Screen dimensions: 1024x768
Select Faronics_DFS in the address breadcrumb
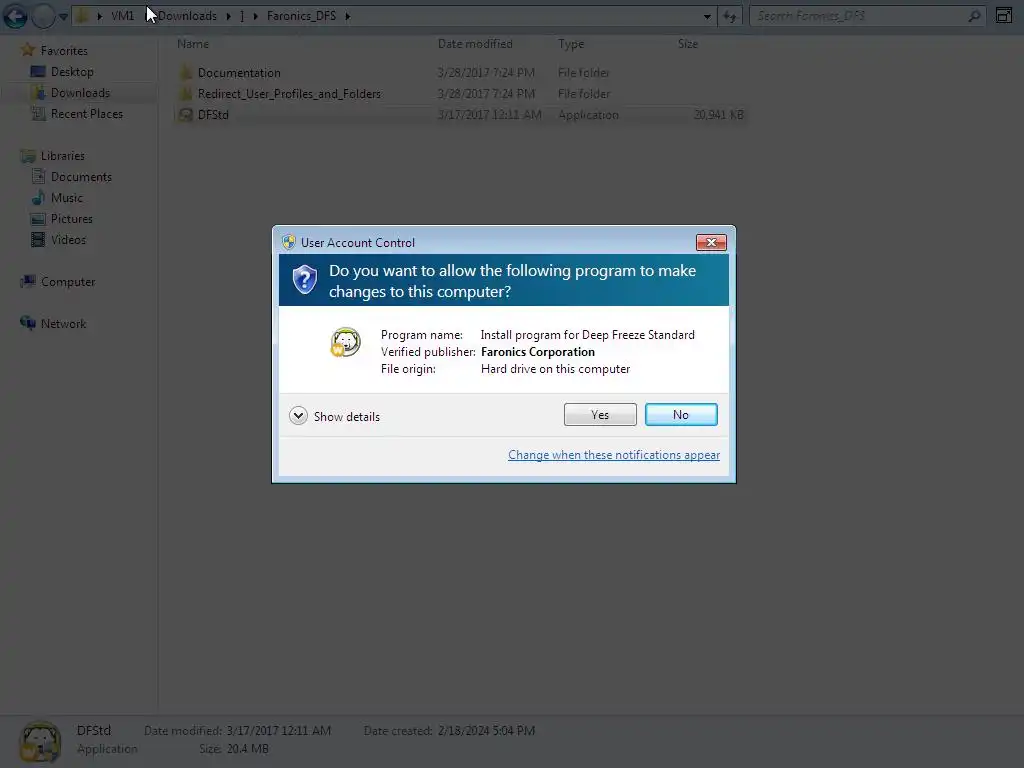point(301,16)
